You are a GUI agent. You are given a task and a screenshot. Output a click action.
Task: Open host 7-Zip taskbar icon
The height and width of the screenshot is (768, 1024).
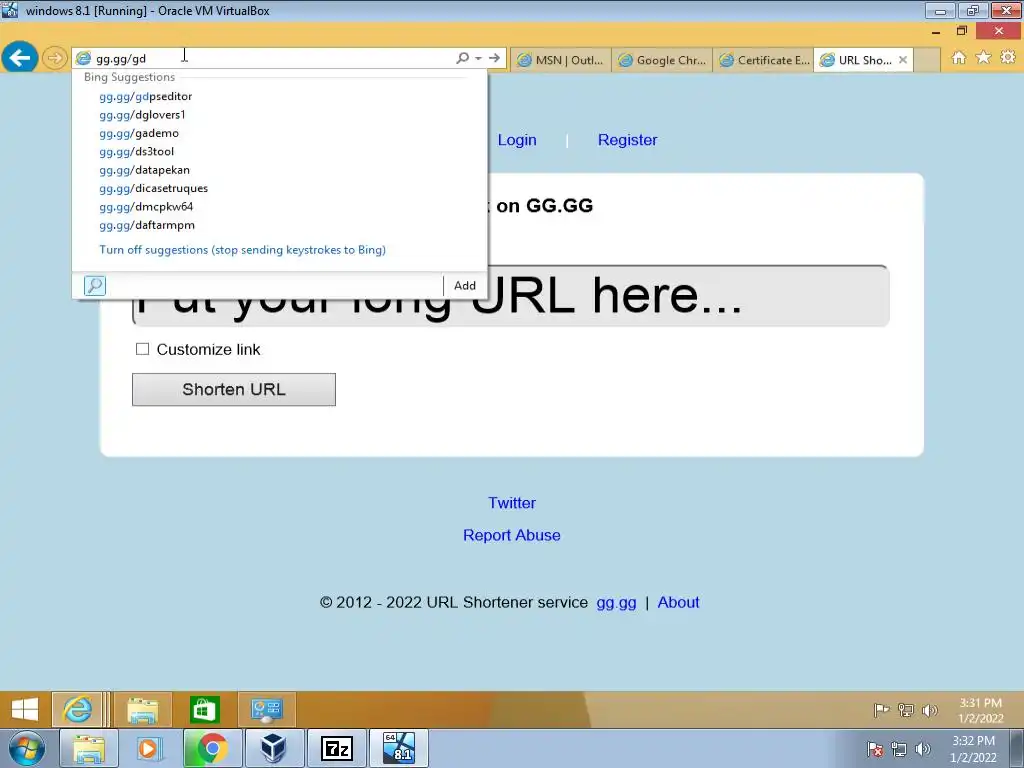tap(336, 748)
